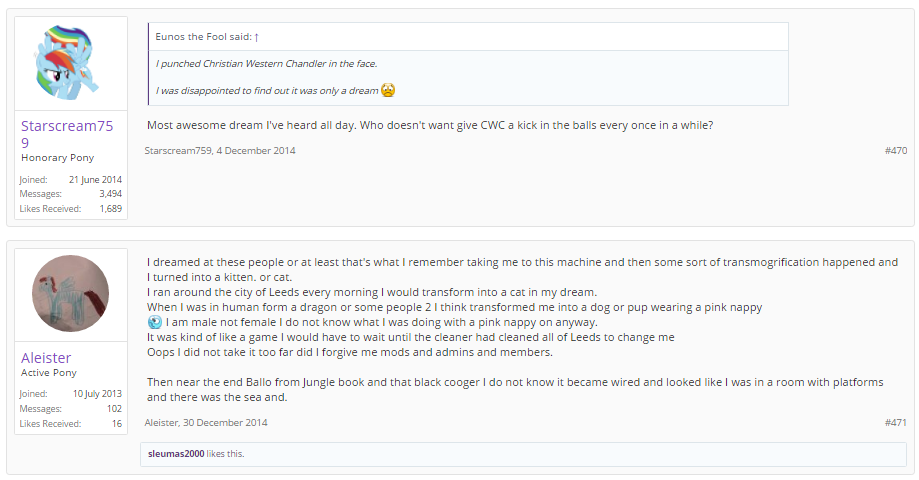Click the 30 December 2014 timestamp
919x480 pixels.
(225, 423)
